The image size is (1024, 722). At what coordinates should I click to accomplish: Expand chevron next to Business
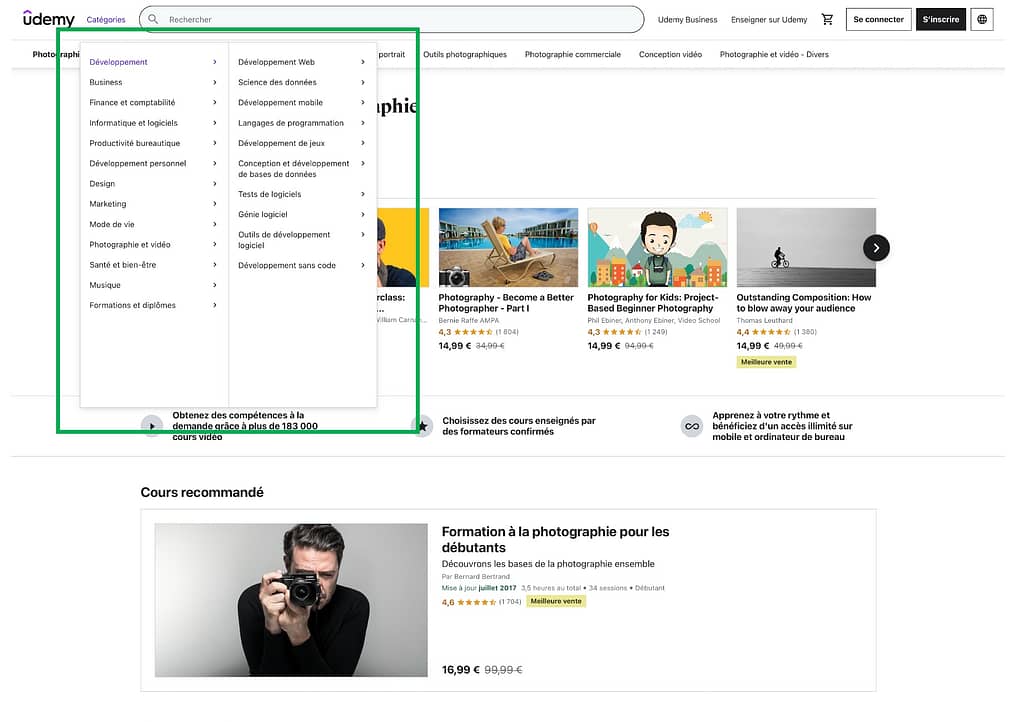point(214,82)
